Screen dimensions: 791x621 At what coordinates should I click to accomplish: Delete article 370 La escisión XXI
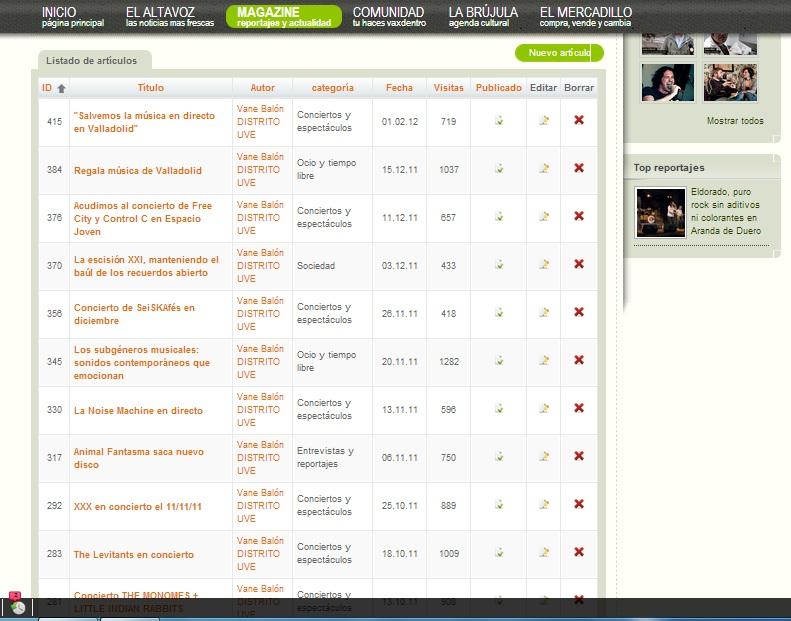(x=579, y=264)
